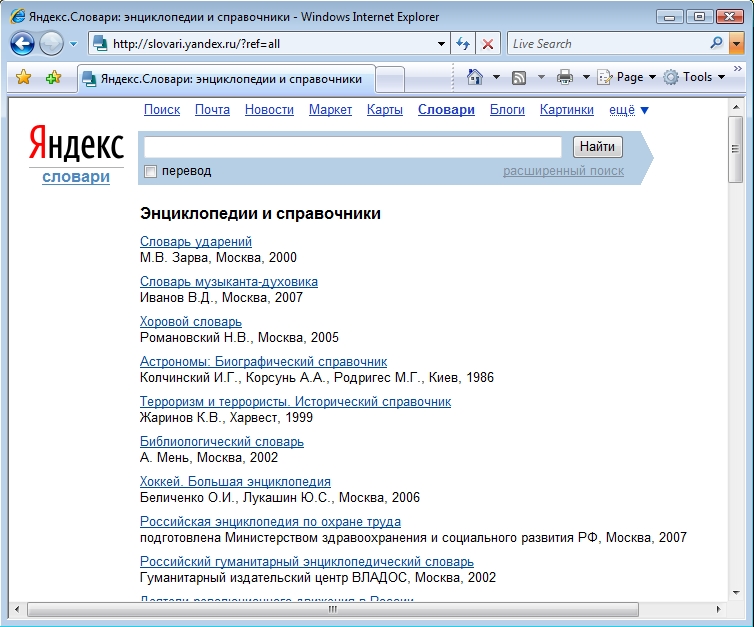Open Российский гуманитарный энциклопедический словарь link
The height and width of the screenshot is (627, 754).
click(307, 561)
